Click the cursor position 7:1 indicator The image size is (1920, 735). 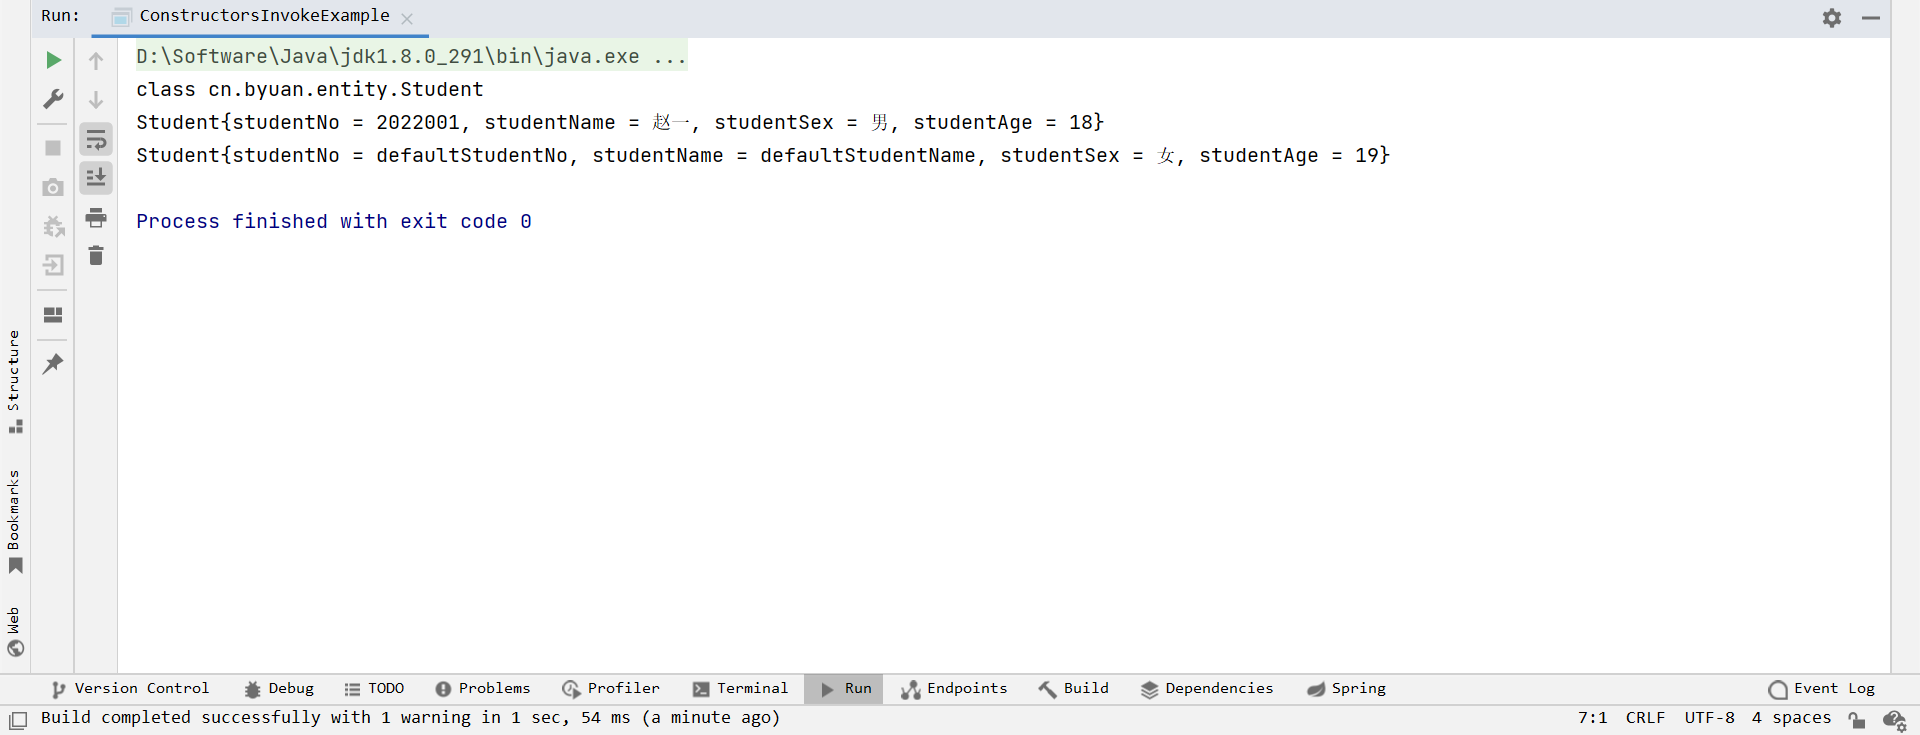(x=1592, y=718)
